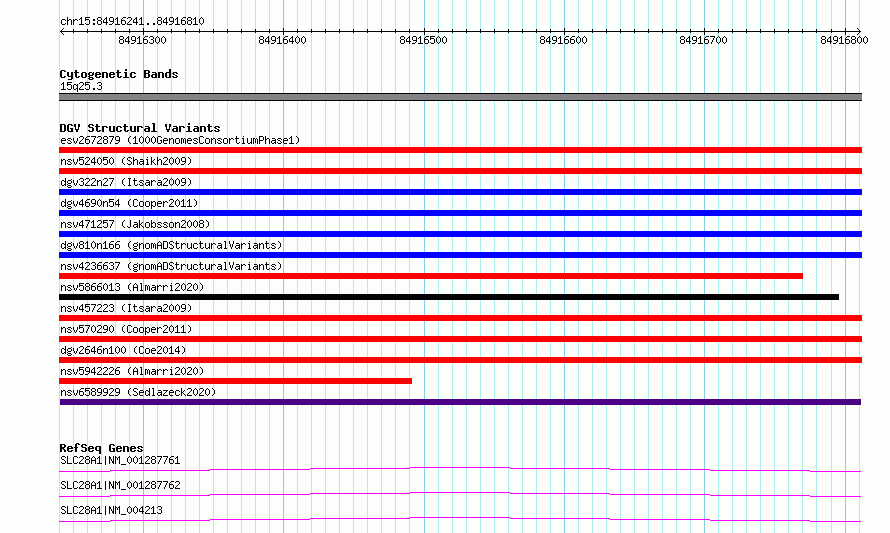Click the dgv322n27 (Itsara2009) label
The image size is (890, 533).
click(126, 182)
